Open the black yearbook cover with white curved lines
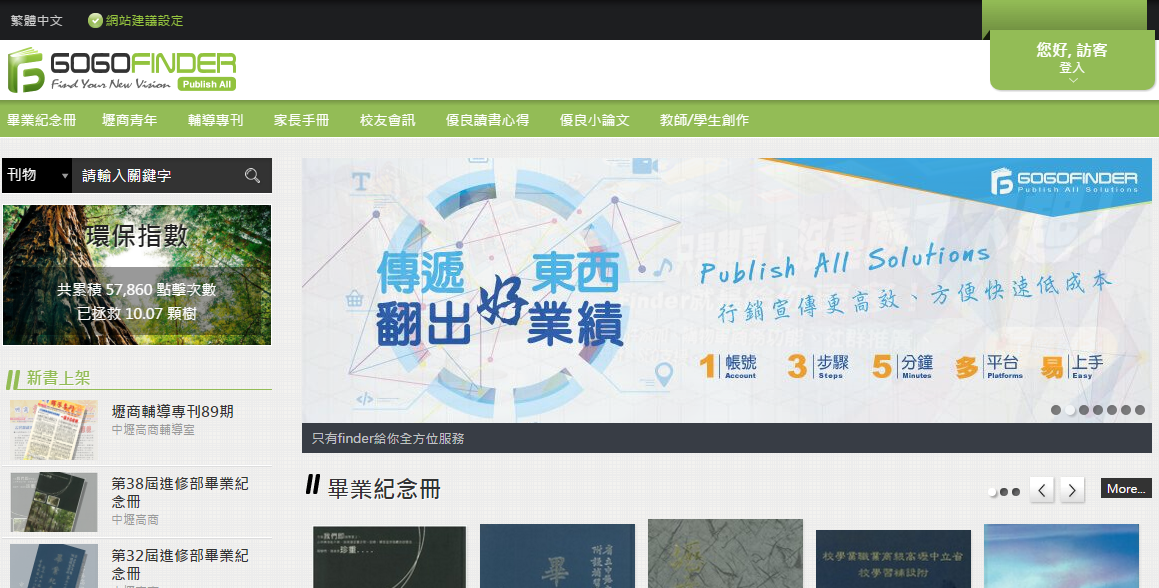1159x588 pixels. [x=390, y=557]
